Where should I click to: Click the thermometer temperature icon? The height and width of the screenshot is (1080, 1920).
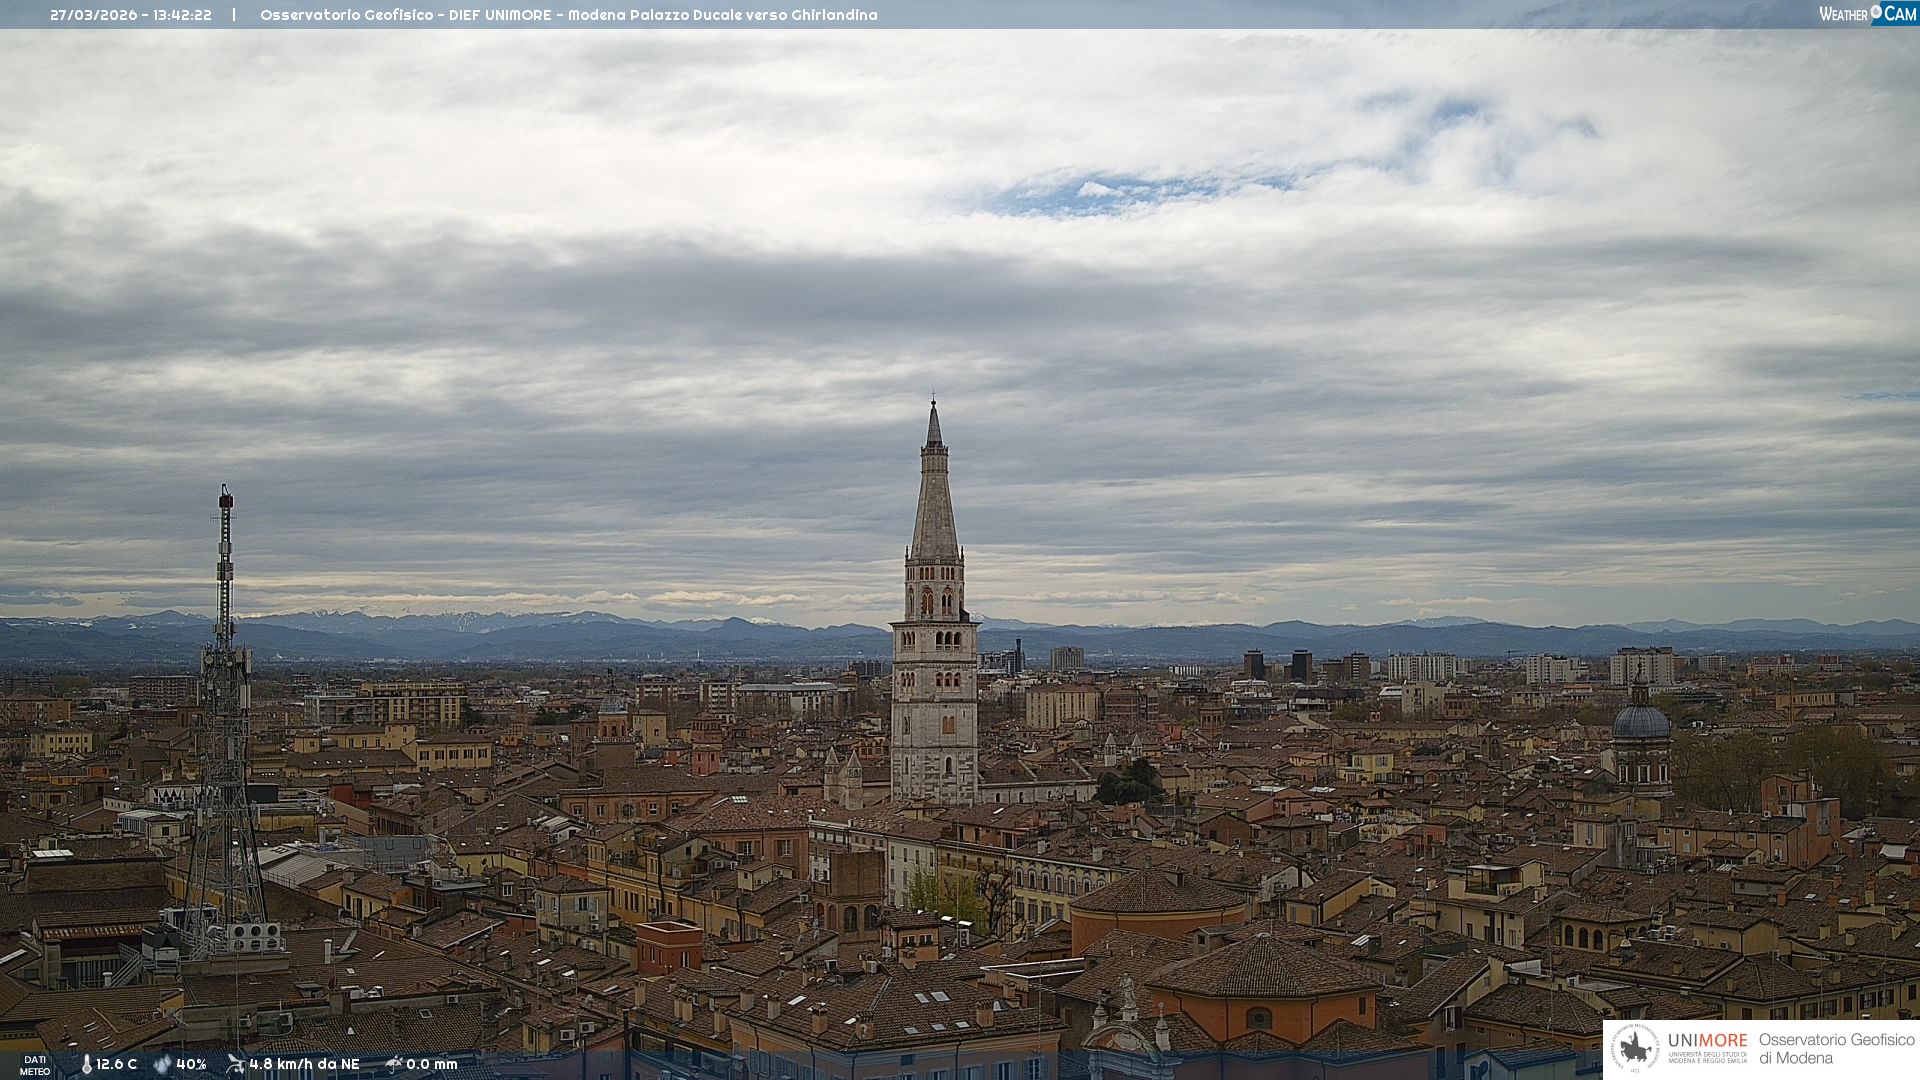86,1064
